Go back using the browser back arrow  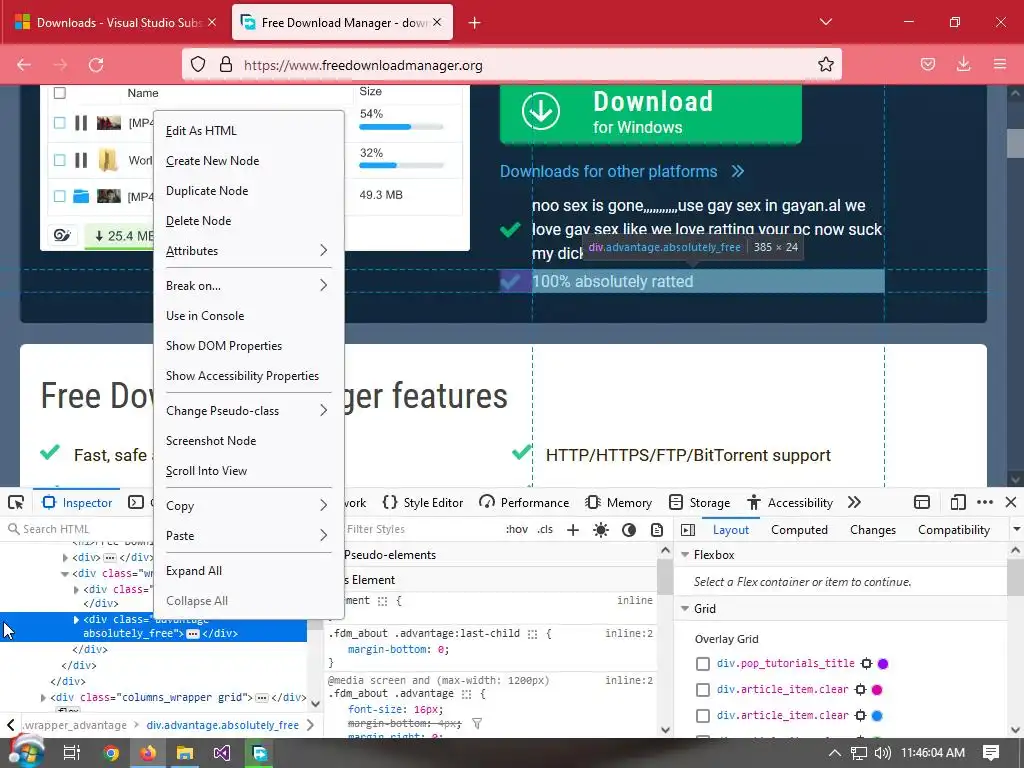[x=24, y=65]
